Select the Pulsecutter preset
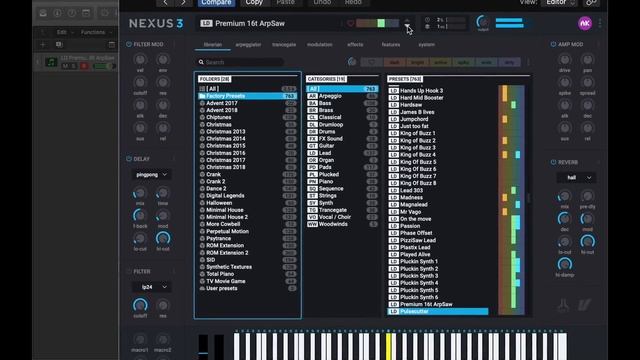 438,311
